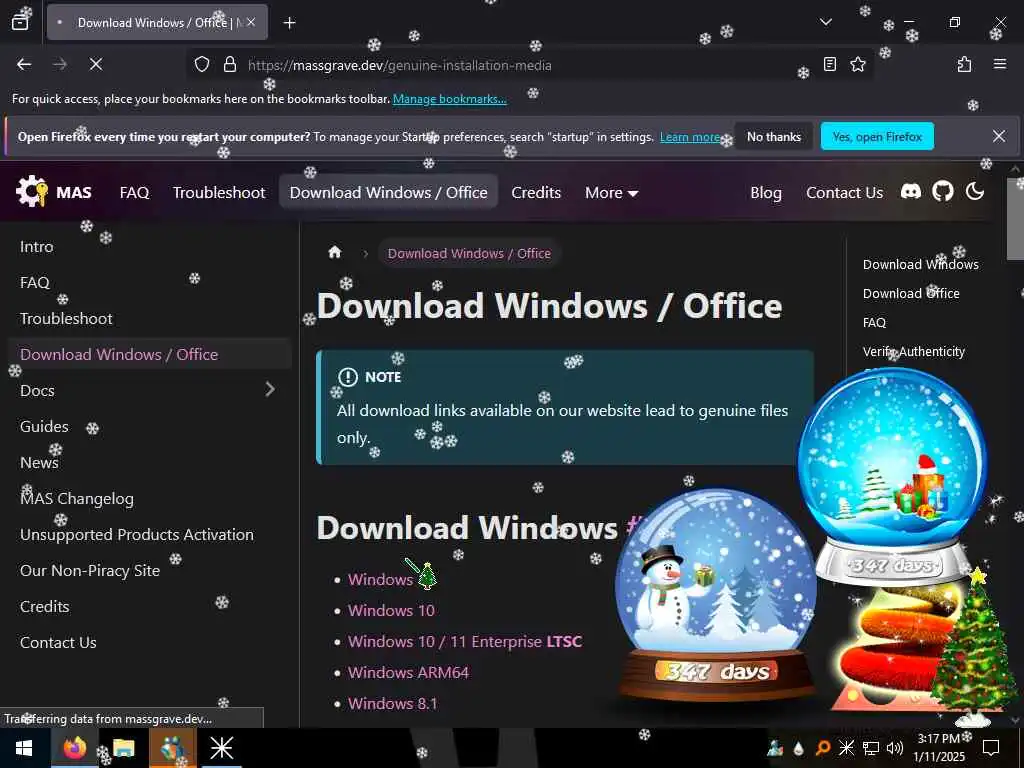
Task: Click the No thanks button
Action: click(774, 136)
